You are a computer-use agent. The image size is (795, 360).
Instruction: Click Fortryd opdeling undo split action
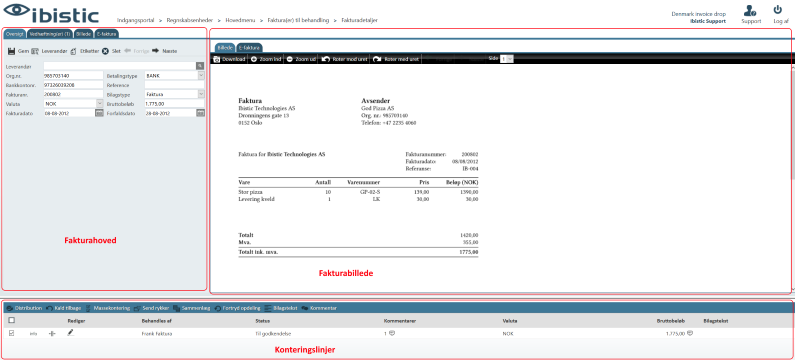coord(237,308)
